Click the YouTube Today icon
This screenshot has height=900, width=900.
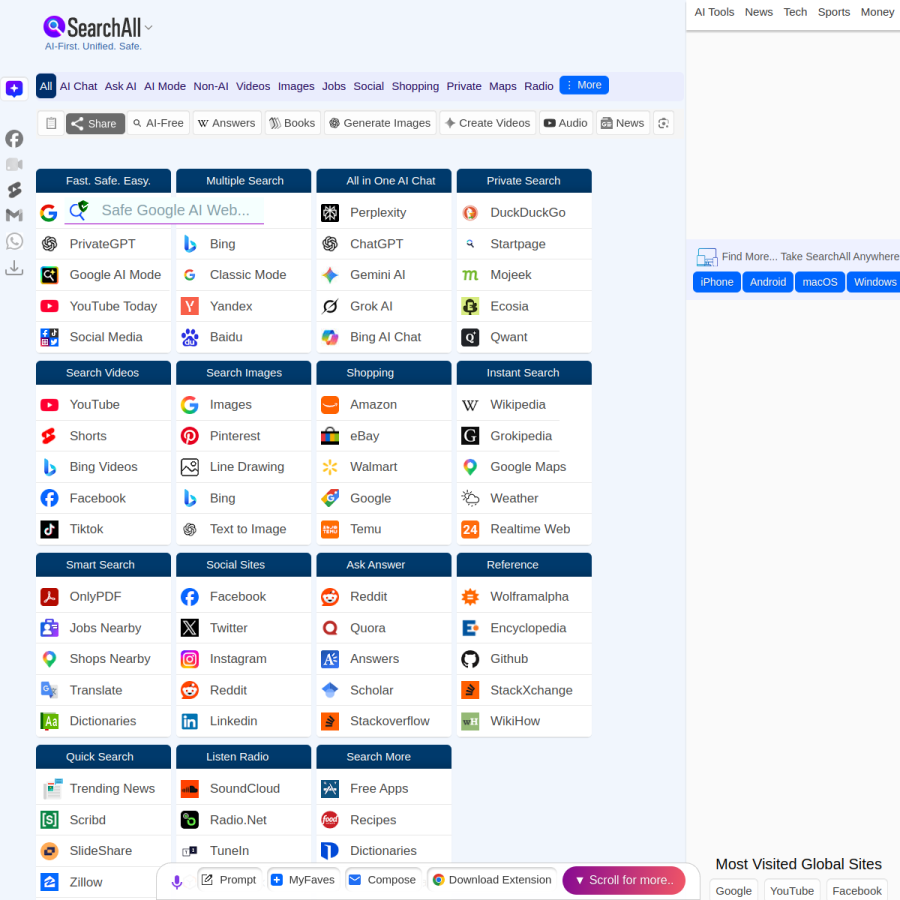point(49,307)
